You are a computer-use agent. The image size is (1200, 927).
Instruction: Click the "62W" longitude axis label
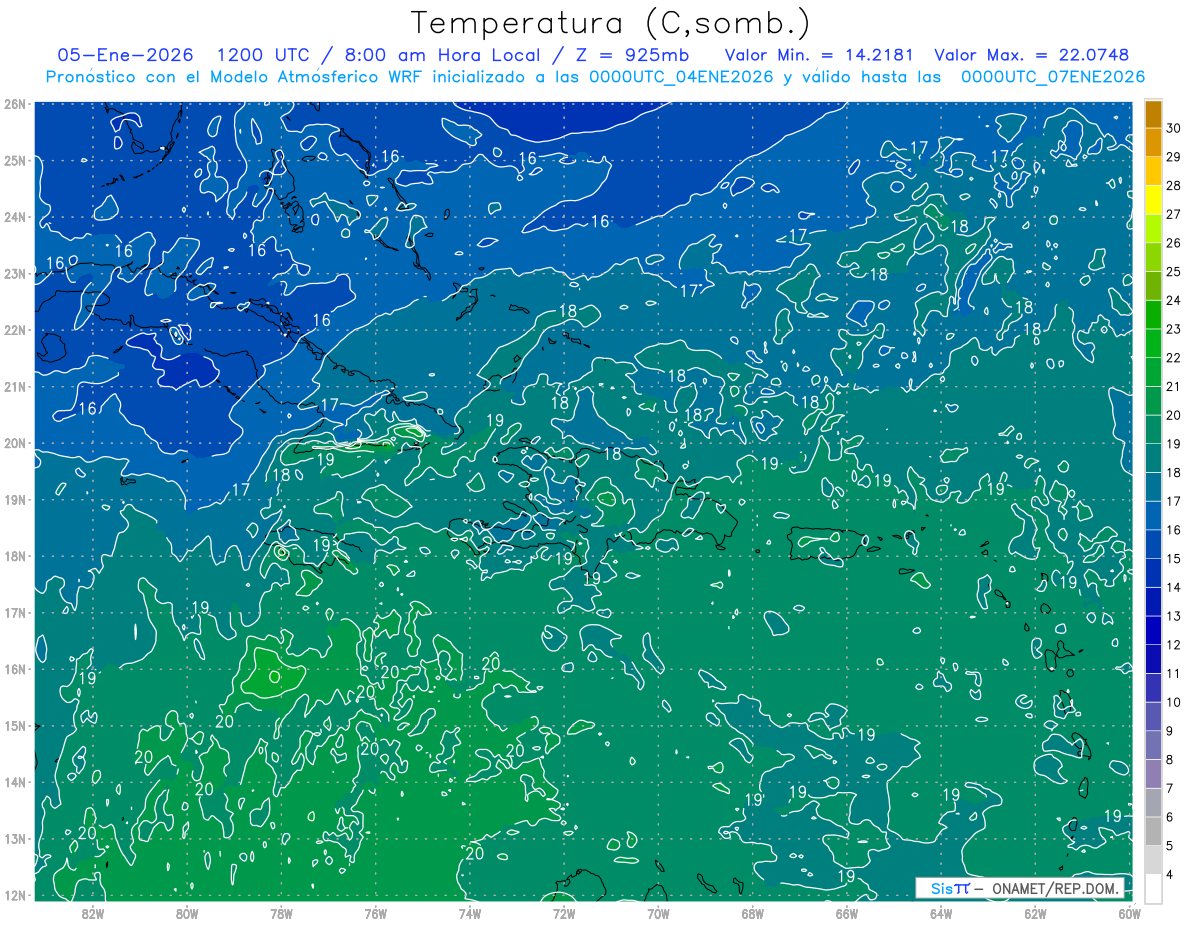click(x=1036, y=913)
